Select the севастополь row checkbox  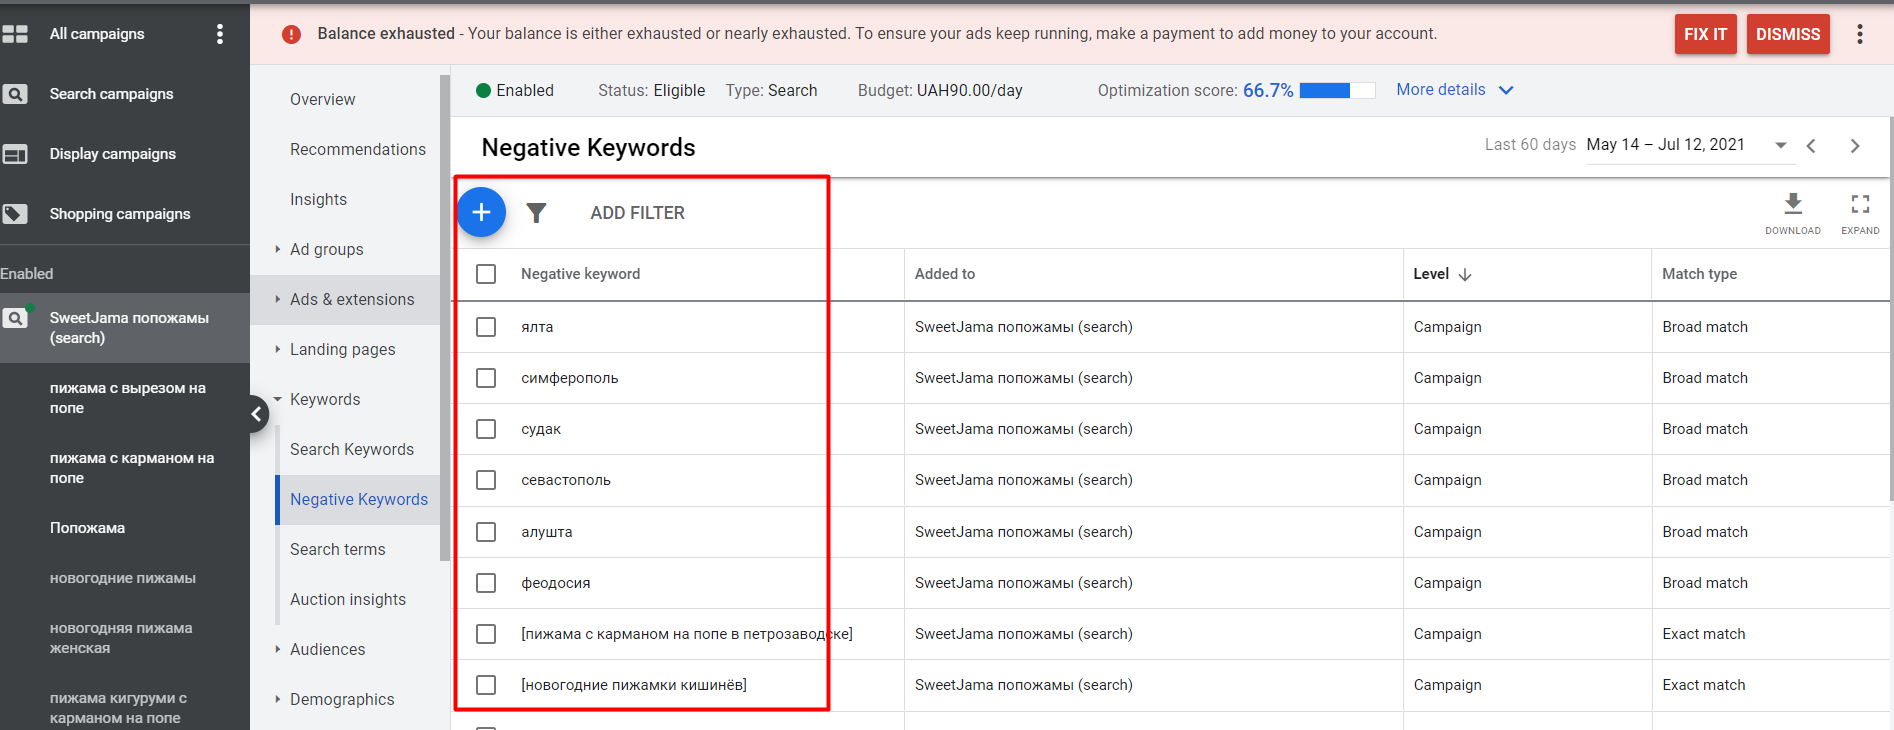(x=486, y=480)
